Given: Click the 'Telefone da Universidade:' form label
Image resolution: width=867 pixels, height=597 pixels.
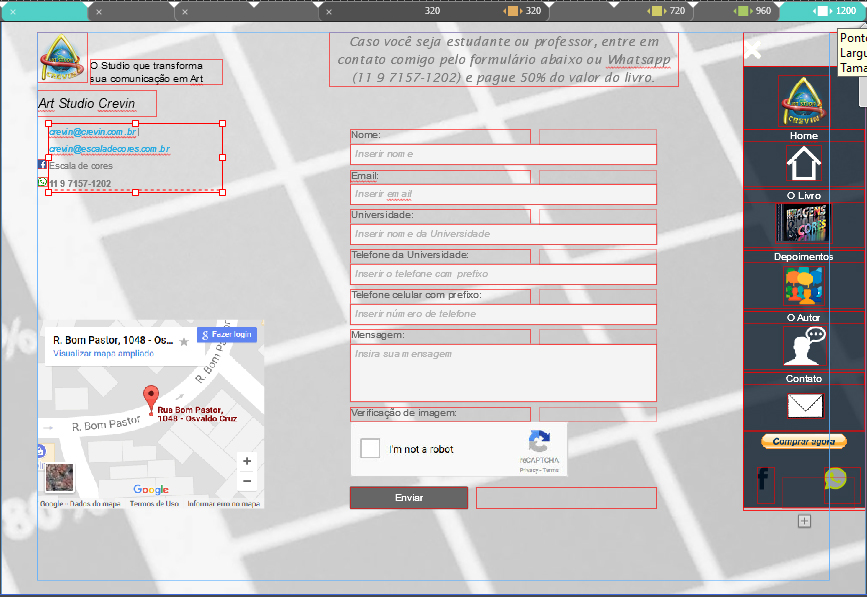Looking at the screenshot, I should tap(410, 255).
